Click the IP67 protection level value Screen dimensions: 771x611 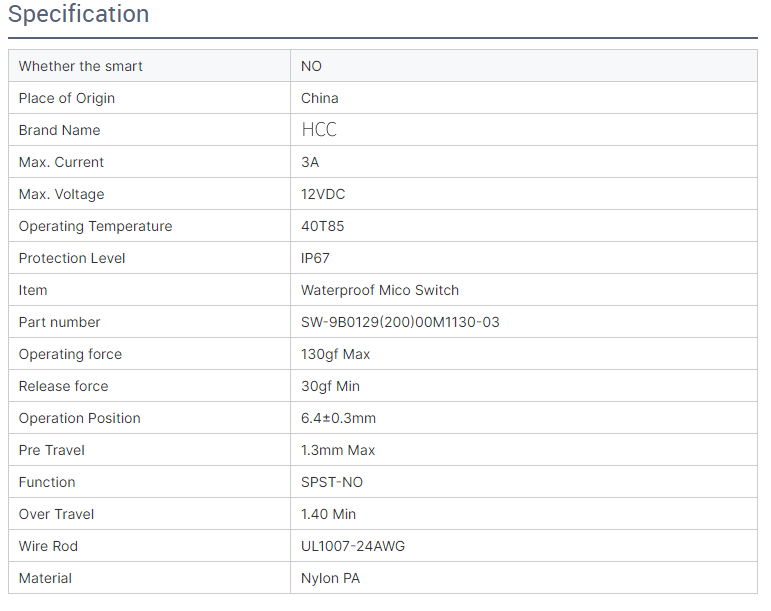315,258
